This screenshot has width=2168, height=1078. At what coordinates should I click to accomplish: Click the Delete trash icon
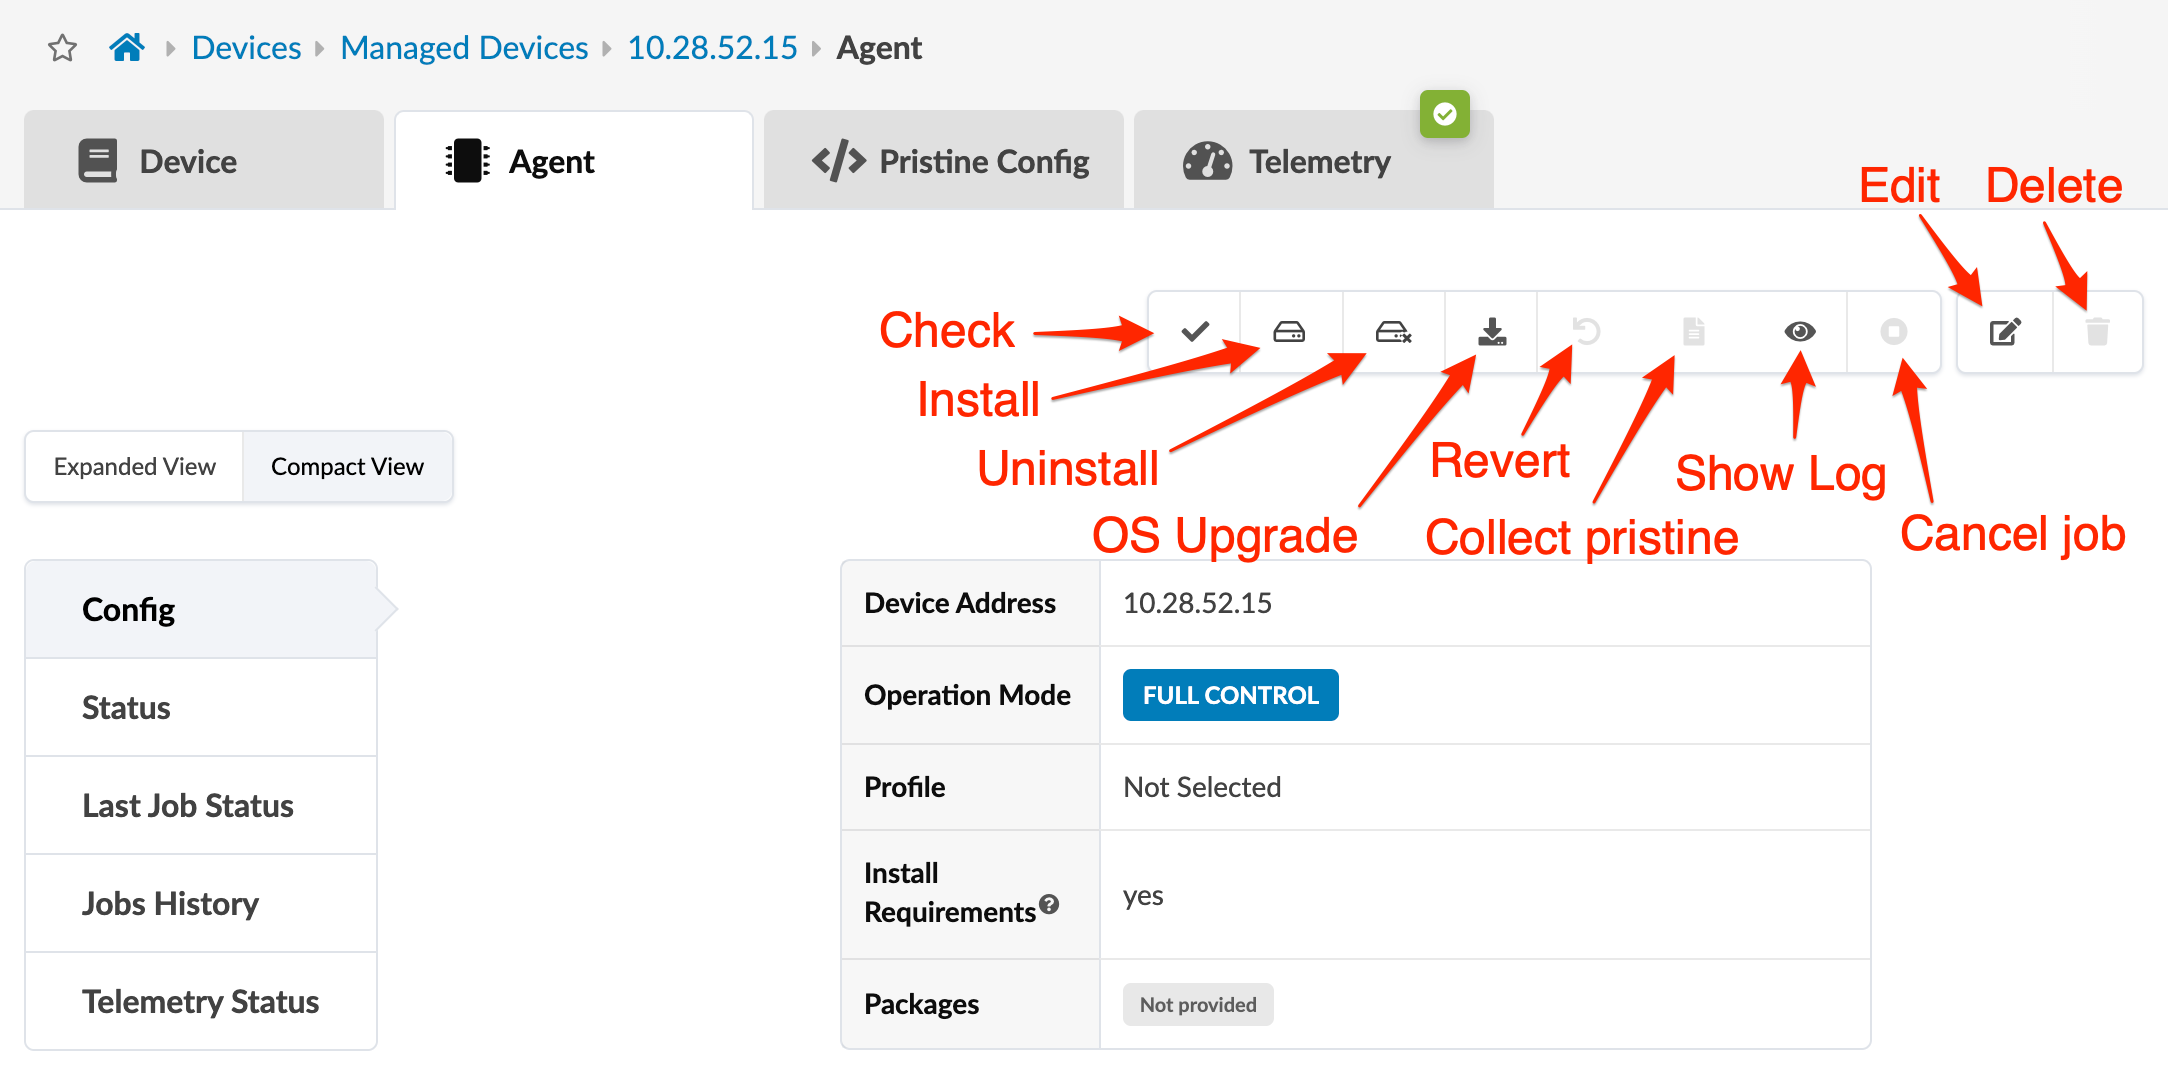(2097, 332)
